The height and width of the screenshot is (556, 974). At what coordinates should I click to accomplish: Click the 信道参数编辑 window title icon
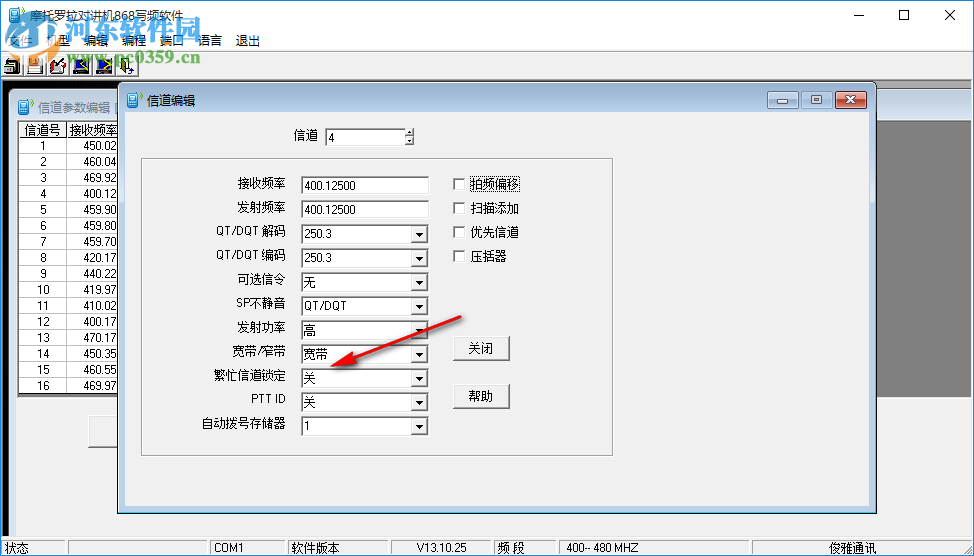[25, 107]
